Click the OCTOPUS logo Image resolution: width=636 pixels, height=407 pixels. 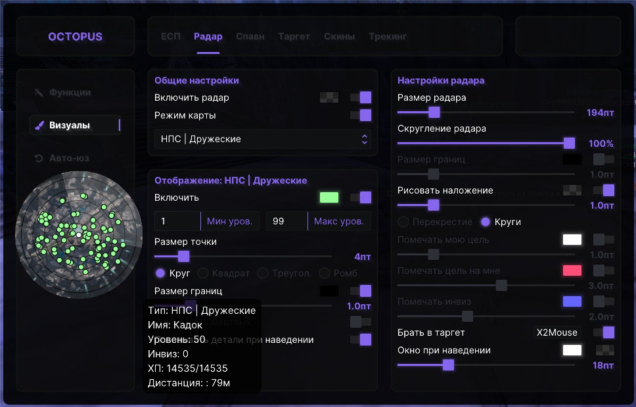click(75, 37)
